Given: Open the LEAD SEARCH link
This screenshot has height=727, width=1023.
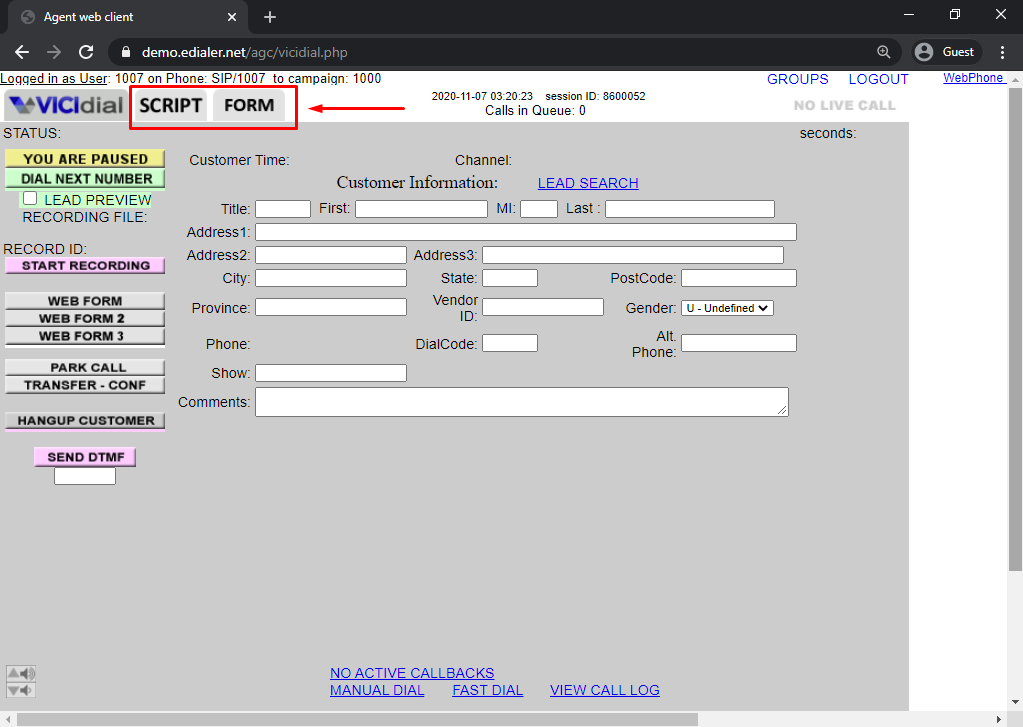Looking at the screenshot, I should click(x=588, y=183).
